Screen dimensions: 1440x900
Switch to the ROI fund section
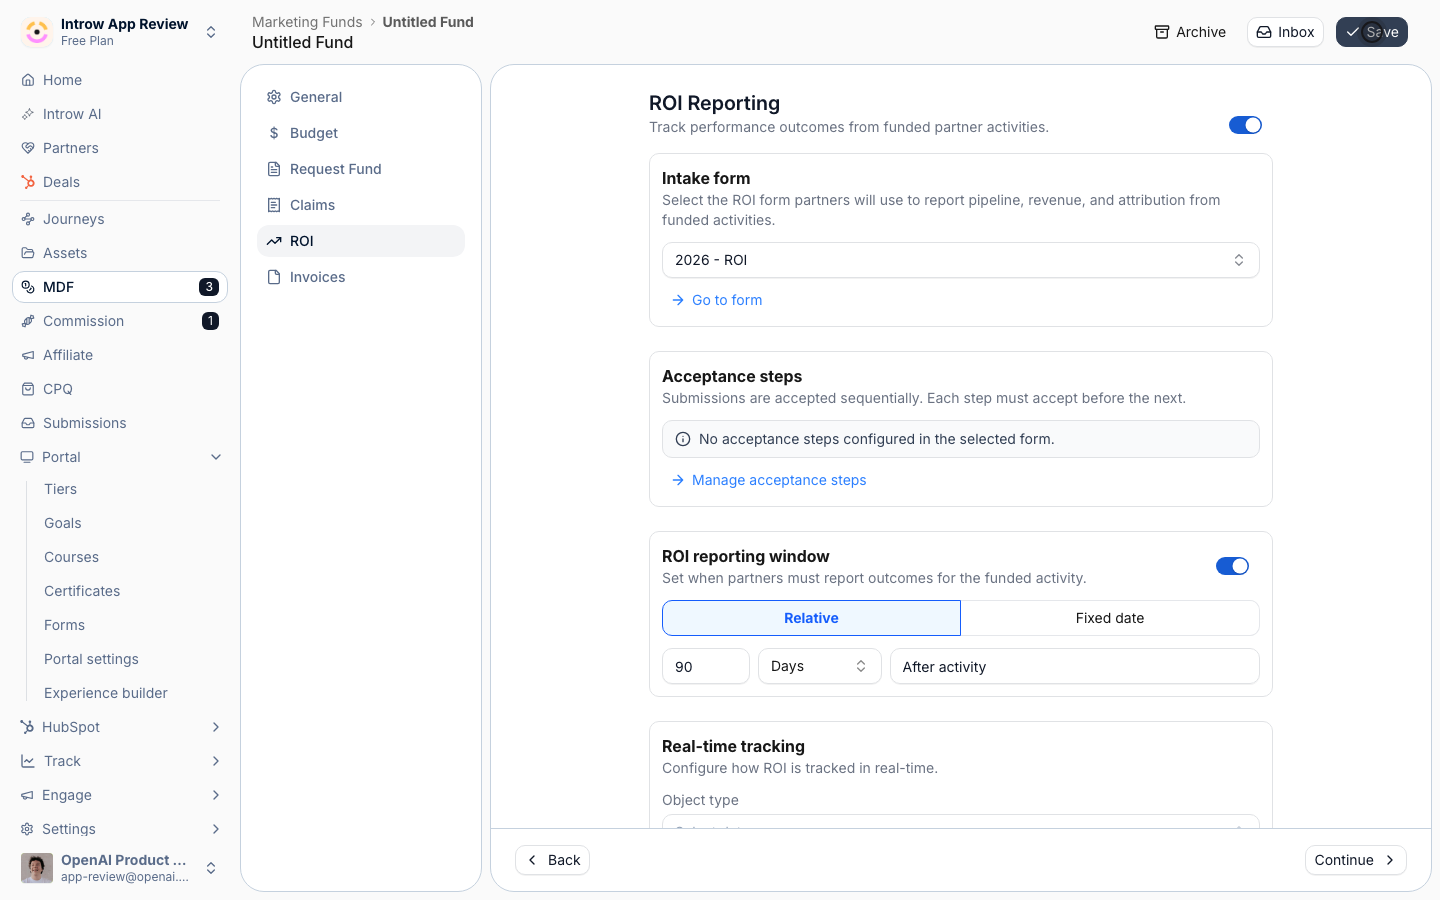(361, 241)
